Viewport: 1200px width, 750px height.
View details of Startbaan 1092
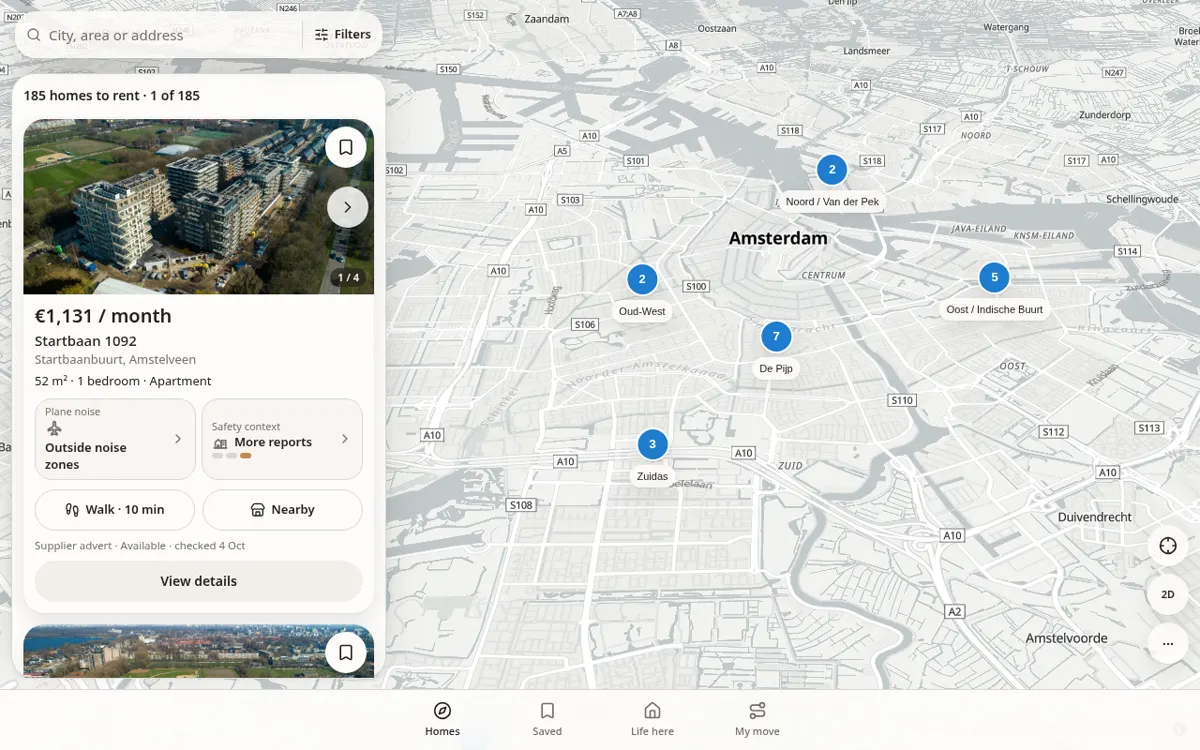[x=199, y=581]
